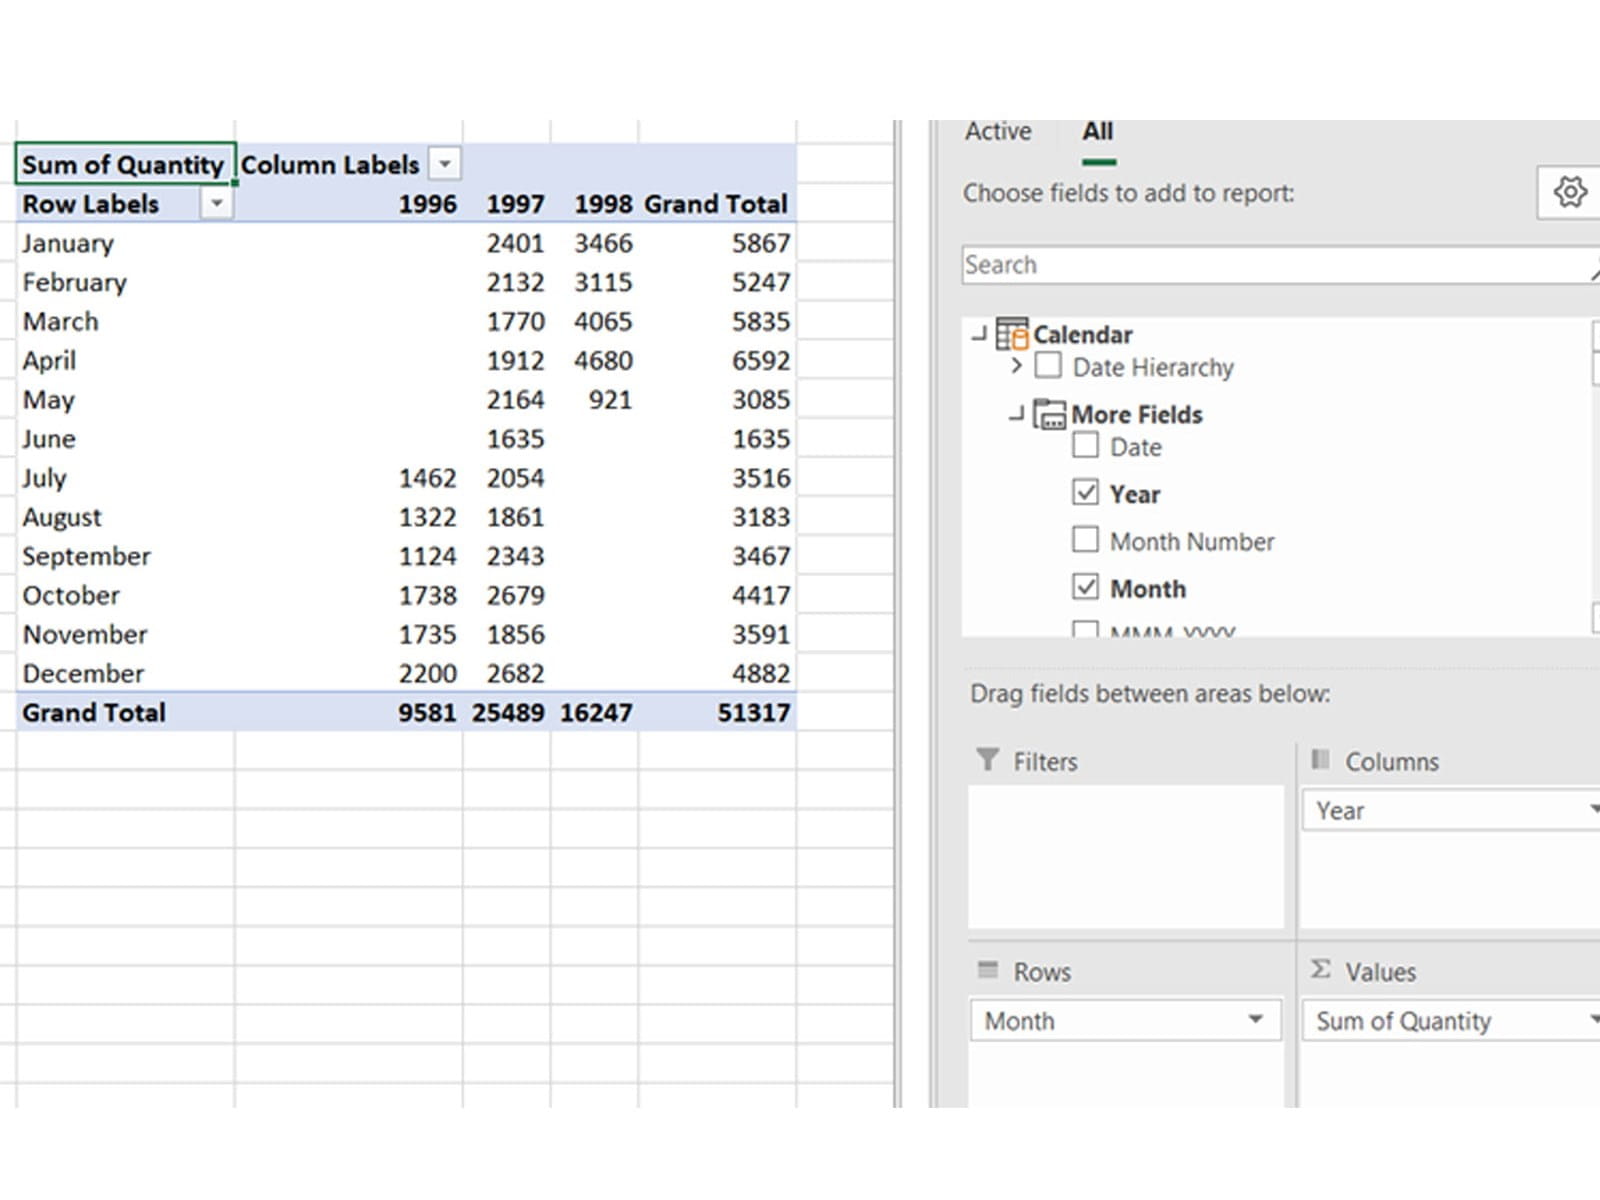Click the More Fields folder icon

pos(1049,414)
